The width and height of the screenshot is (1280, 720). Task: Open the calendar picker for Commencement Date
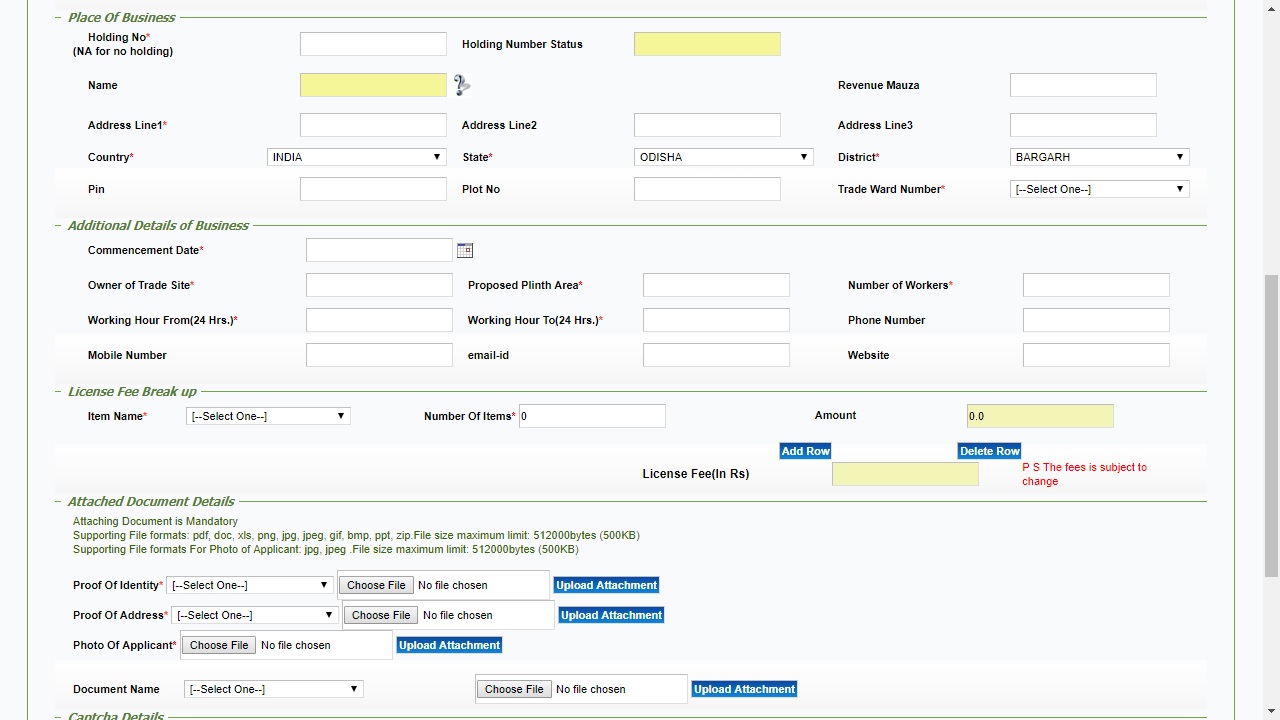(x=464, y=250)
